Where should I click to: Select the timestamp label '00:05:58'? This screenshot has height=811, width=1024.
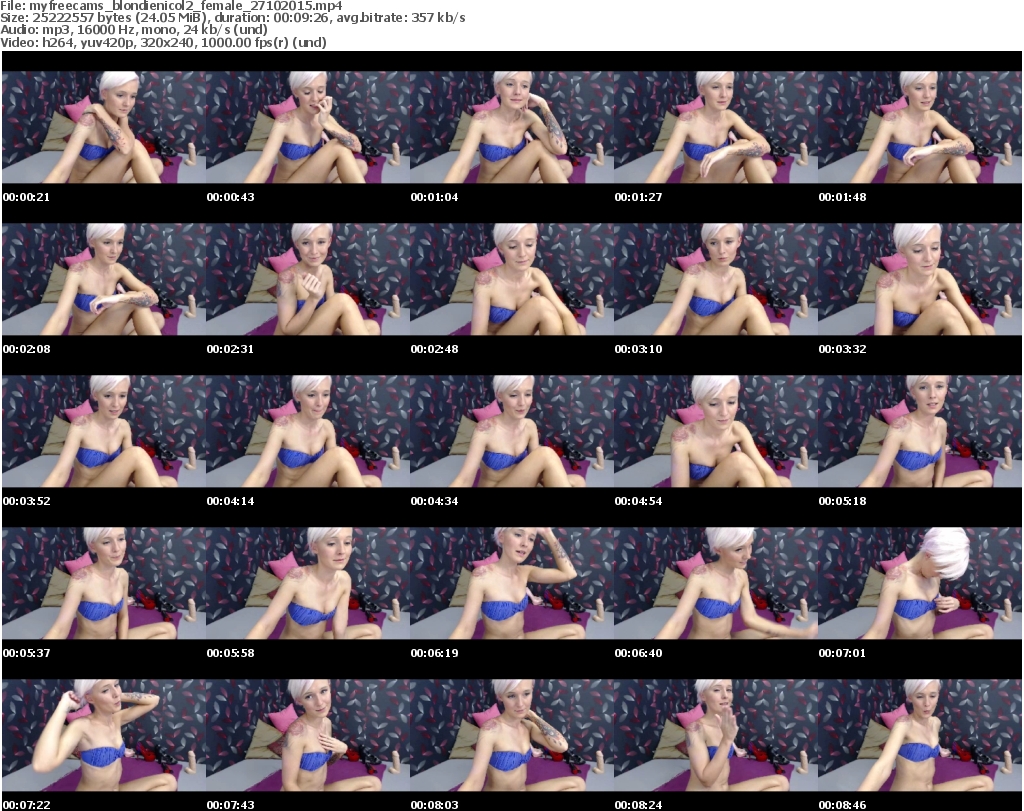pos(231,653)
